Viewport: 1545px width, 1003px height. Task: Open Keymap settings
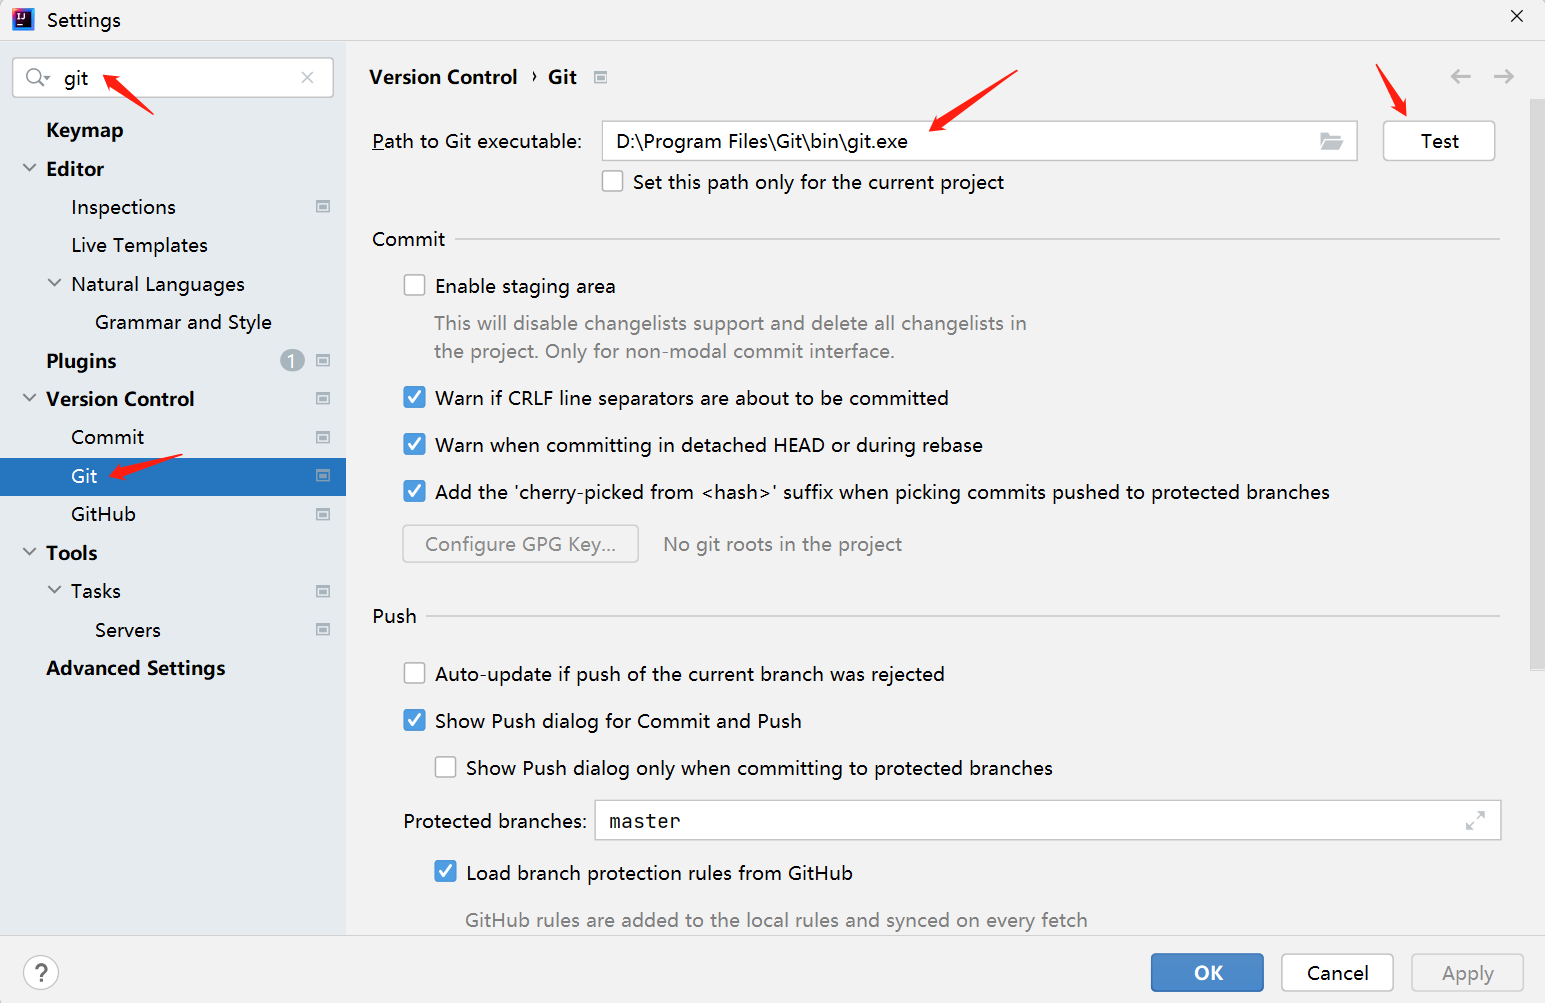pyautogui.click(x=85, y=130)
